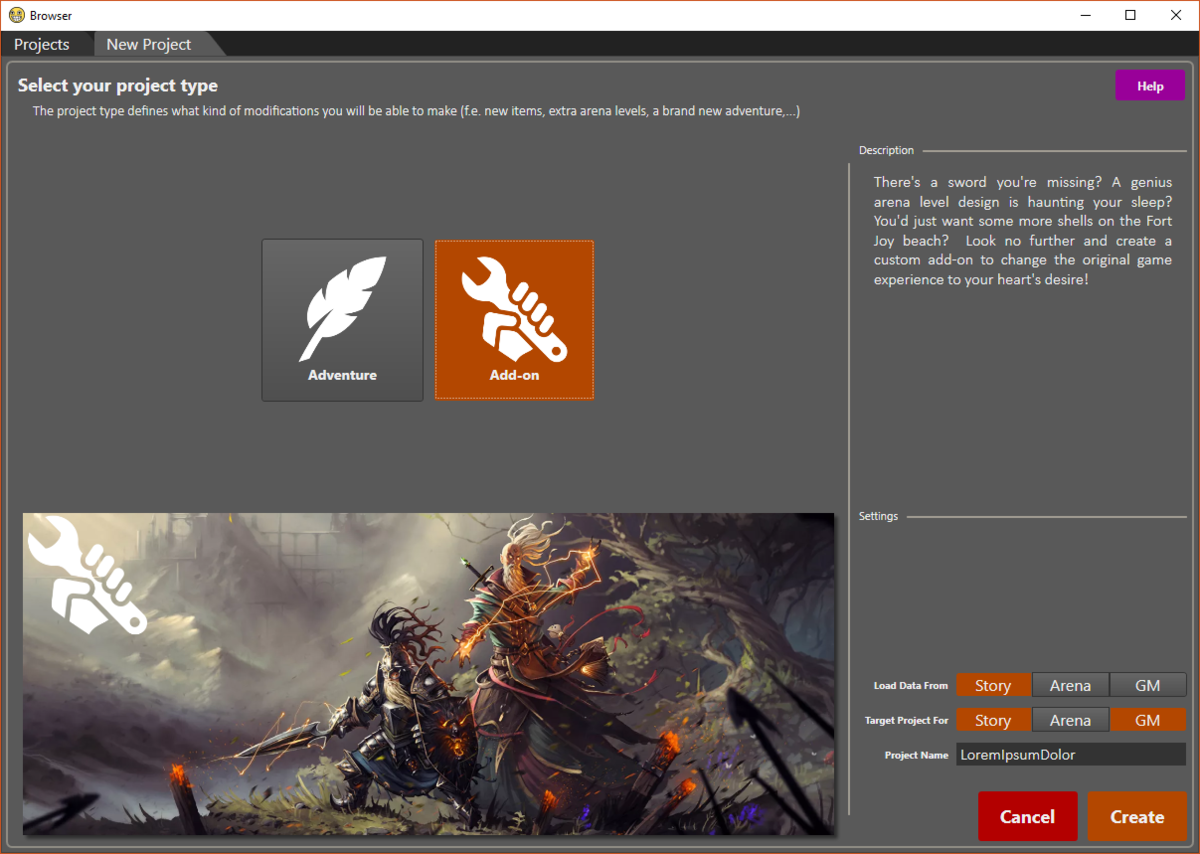Keep GM selected for Target Project For

[1148, 719]
